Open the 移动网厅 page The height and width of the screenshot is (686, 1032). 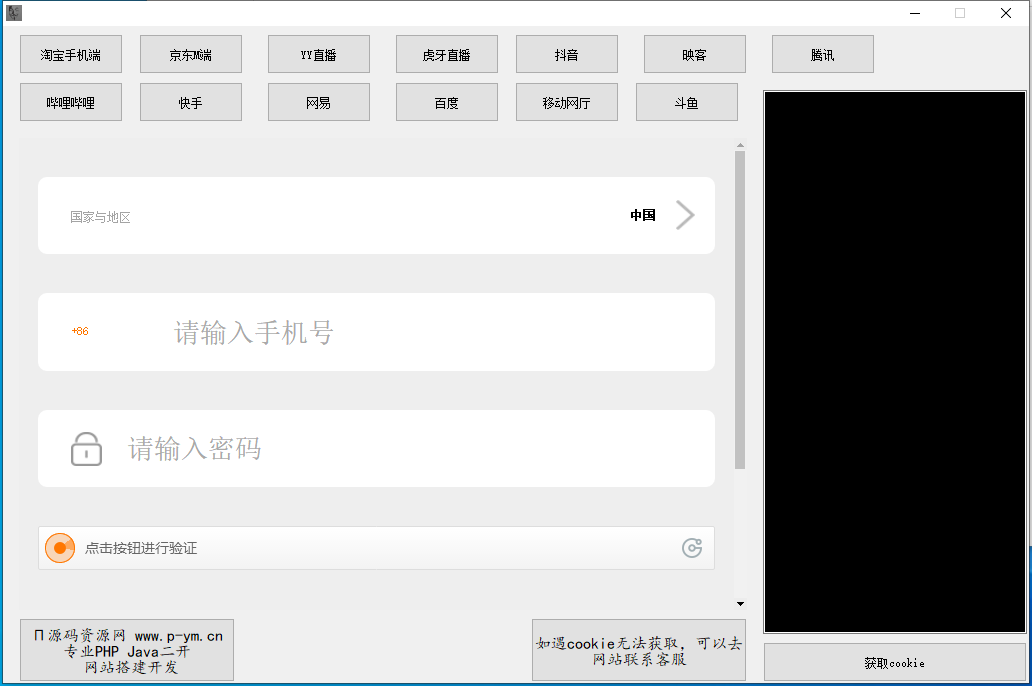tap(567, 102)
